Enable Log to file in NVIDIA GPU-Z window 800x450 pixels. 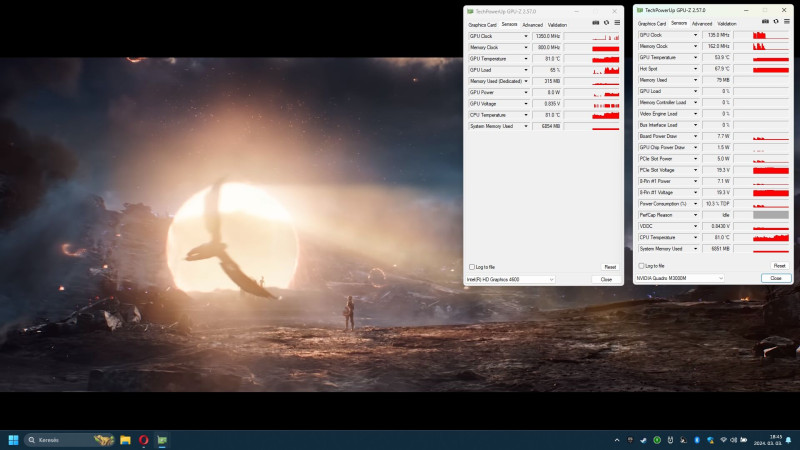(641, 266)
